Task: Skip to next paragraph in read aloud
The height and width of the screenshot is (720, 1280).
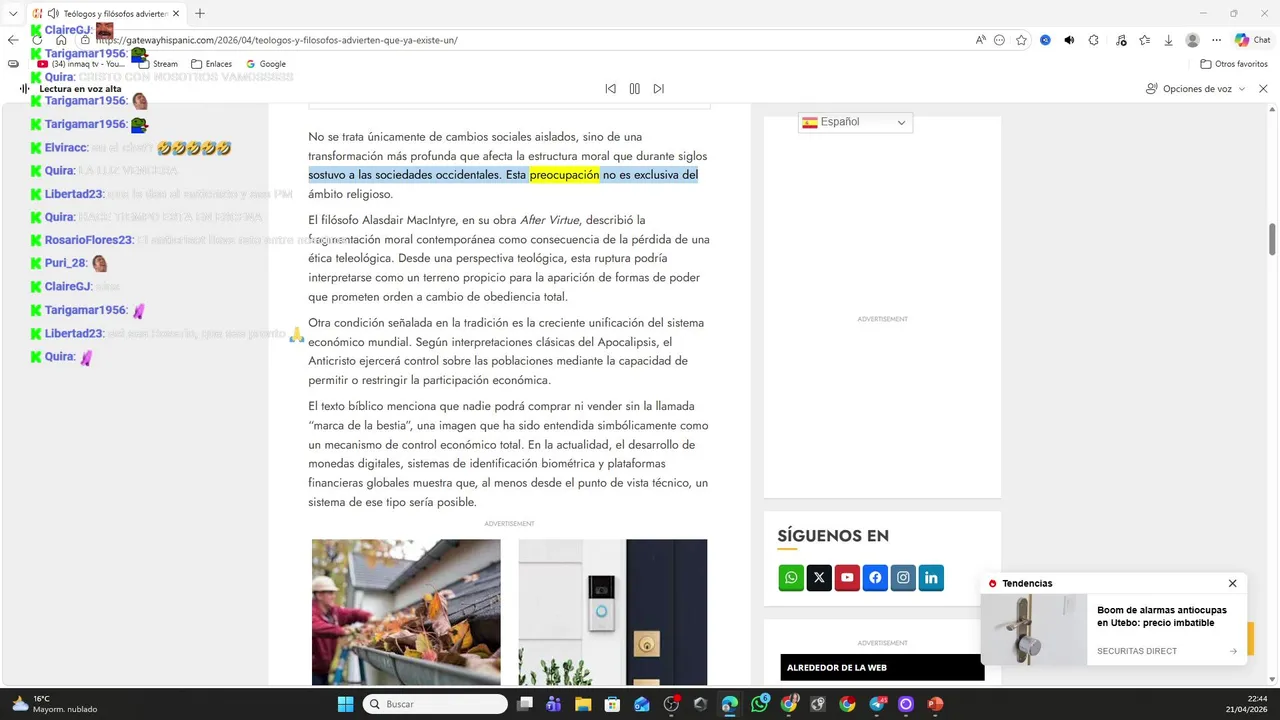Action: coord(658,89)
